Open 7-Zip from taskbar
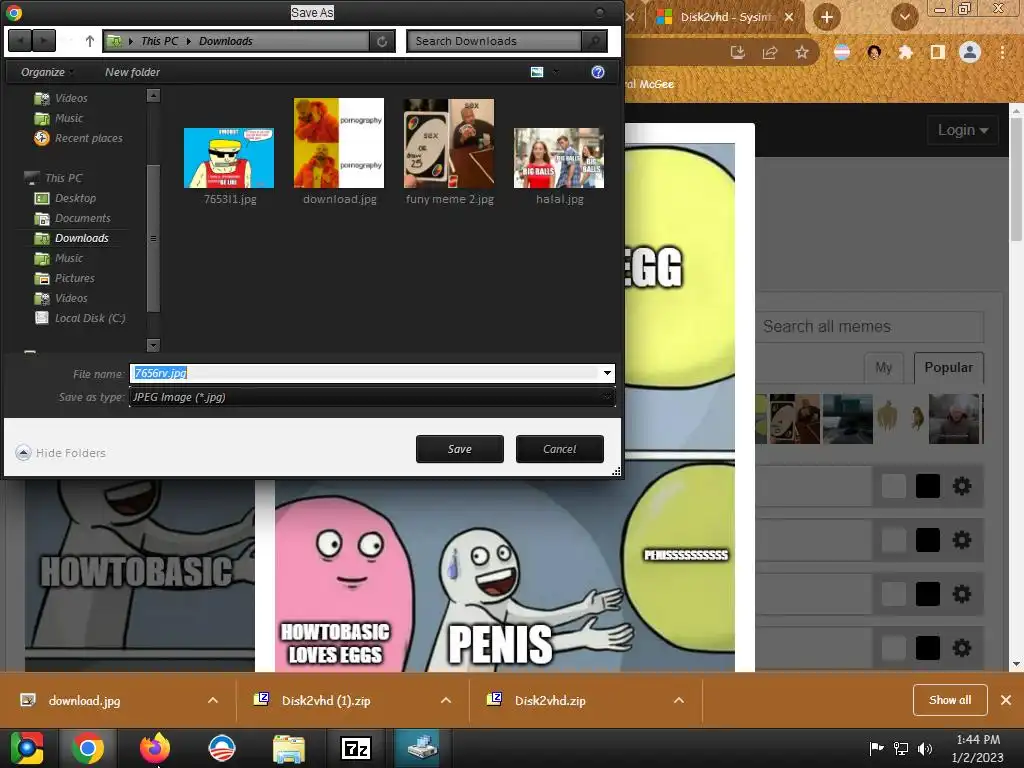 pos(356,748)
